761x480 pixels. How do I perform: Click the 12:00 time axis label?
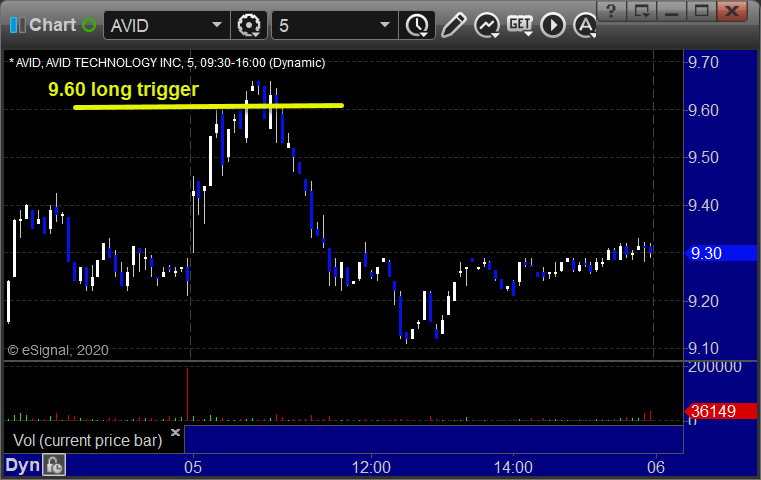pos(371,467)
